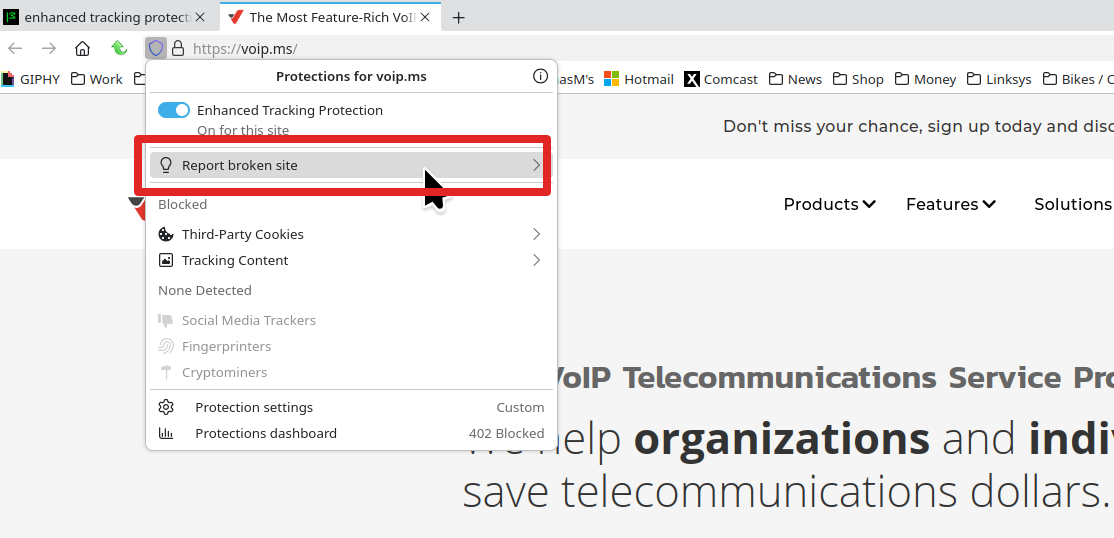The width and height of the screenshot is (1114, 538).
Task: Click the padlock site security icon
Action: [x=178, y=48]
